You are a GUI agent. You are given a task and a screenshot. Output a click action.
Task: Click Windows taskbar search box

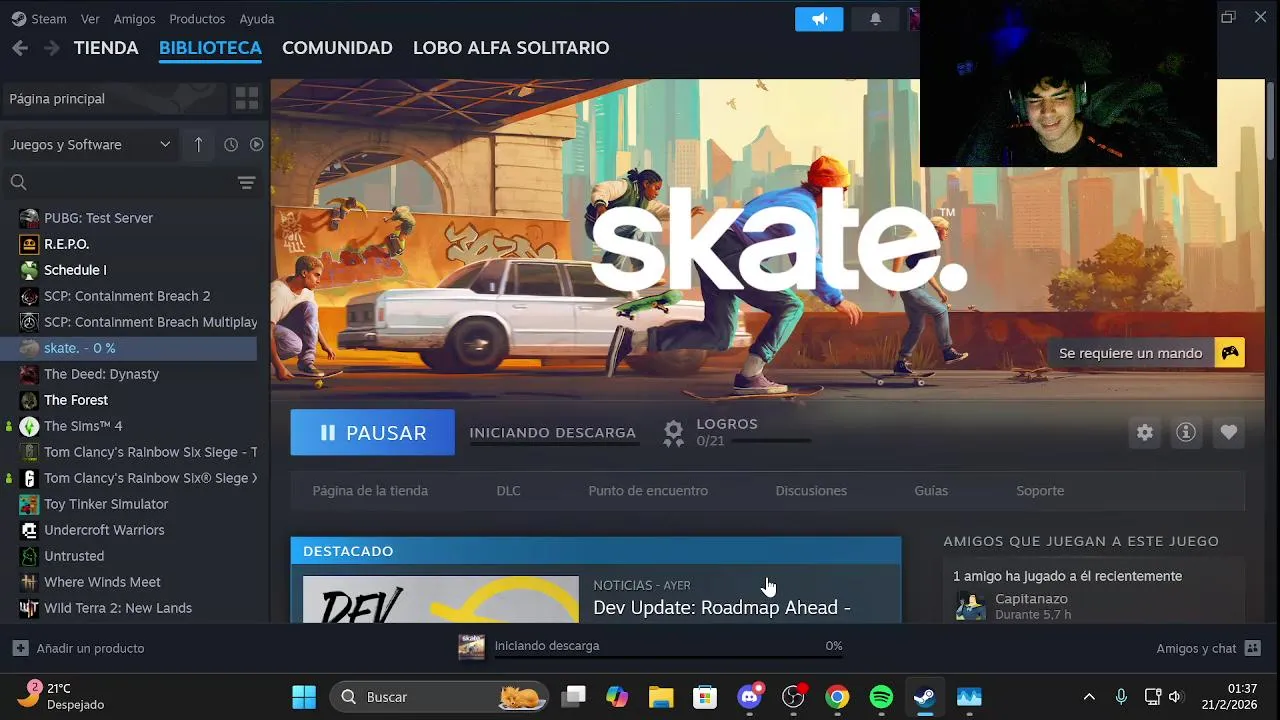[x=441, y=697]
